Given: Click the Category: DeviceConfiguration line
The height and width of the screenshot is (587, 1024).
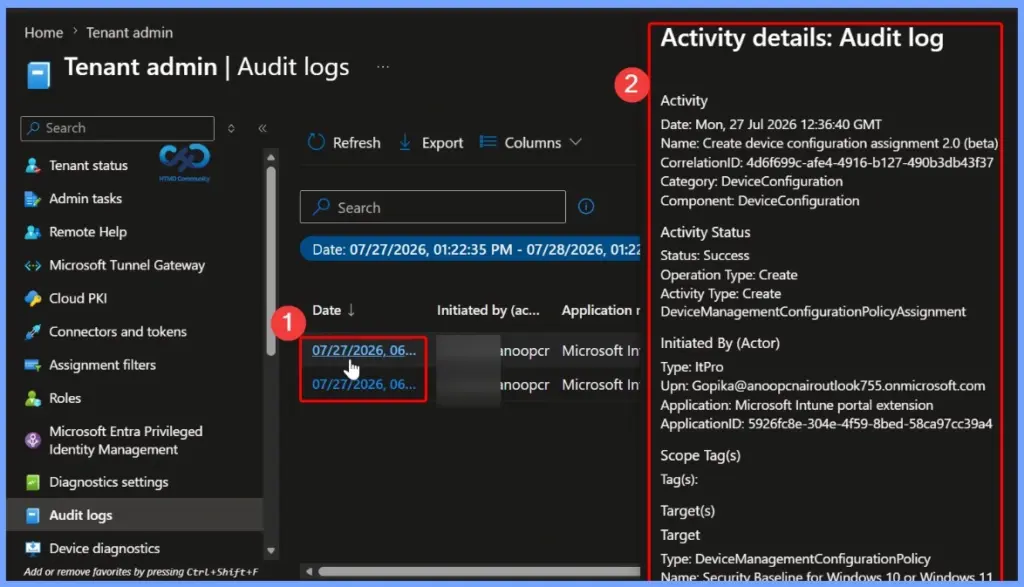Looking at the screenshot, I should pyautogui.click(x=751, y=182).
